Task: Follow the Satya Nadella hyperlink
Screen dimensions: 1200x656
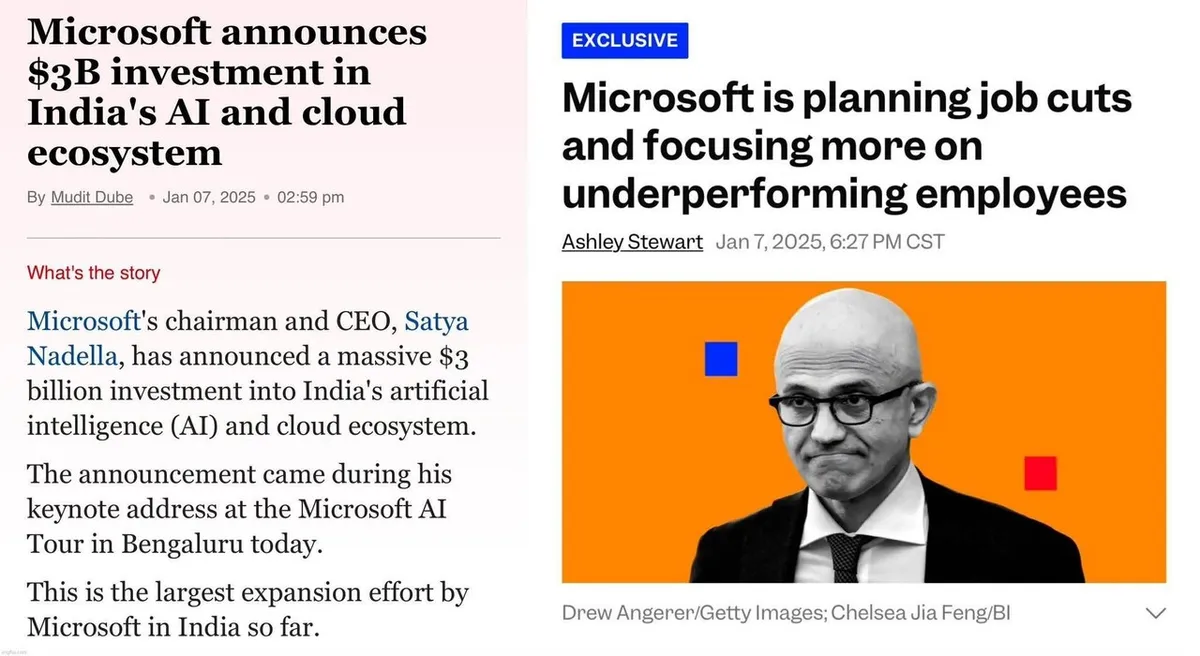Action: pos(436,322)
